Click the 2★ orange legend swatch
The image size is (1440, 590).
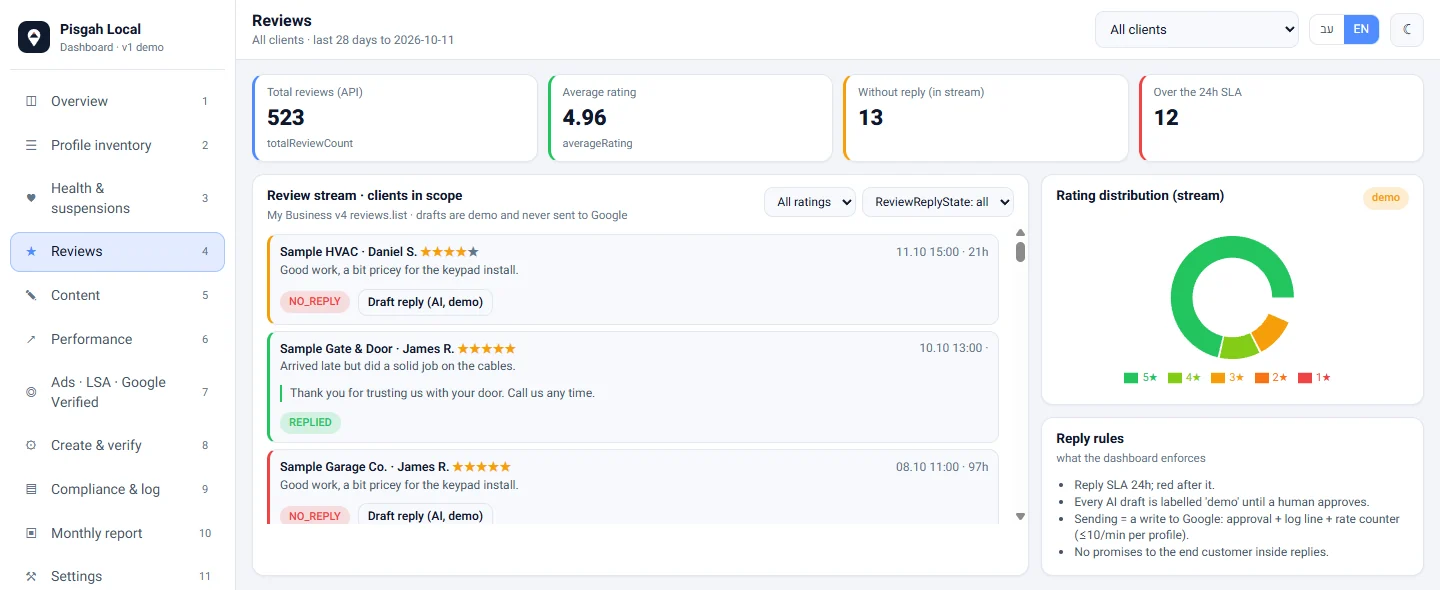[1261, 378]
